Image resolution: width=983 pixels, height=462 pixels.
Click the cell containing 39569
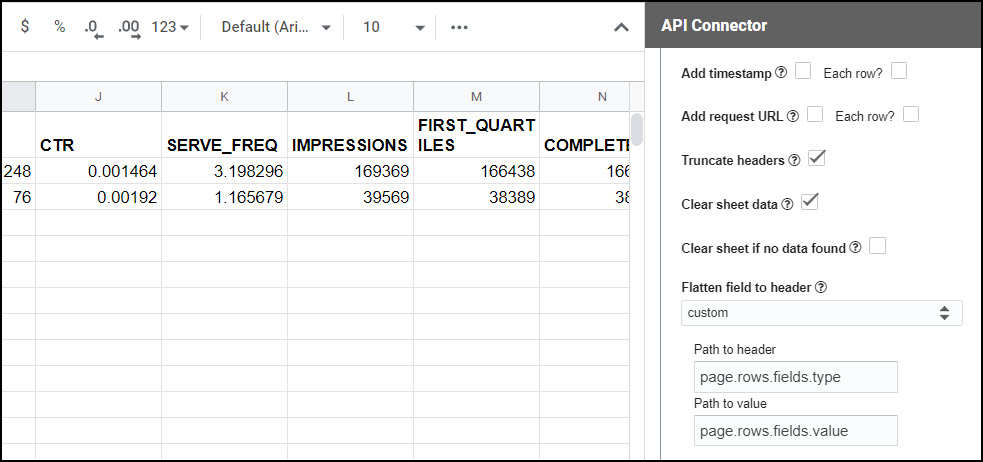pyautogui.click(x=350, y=197)
